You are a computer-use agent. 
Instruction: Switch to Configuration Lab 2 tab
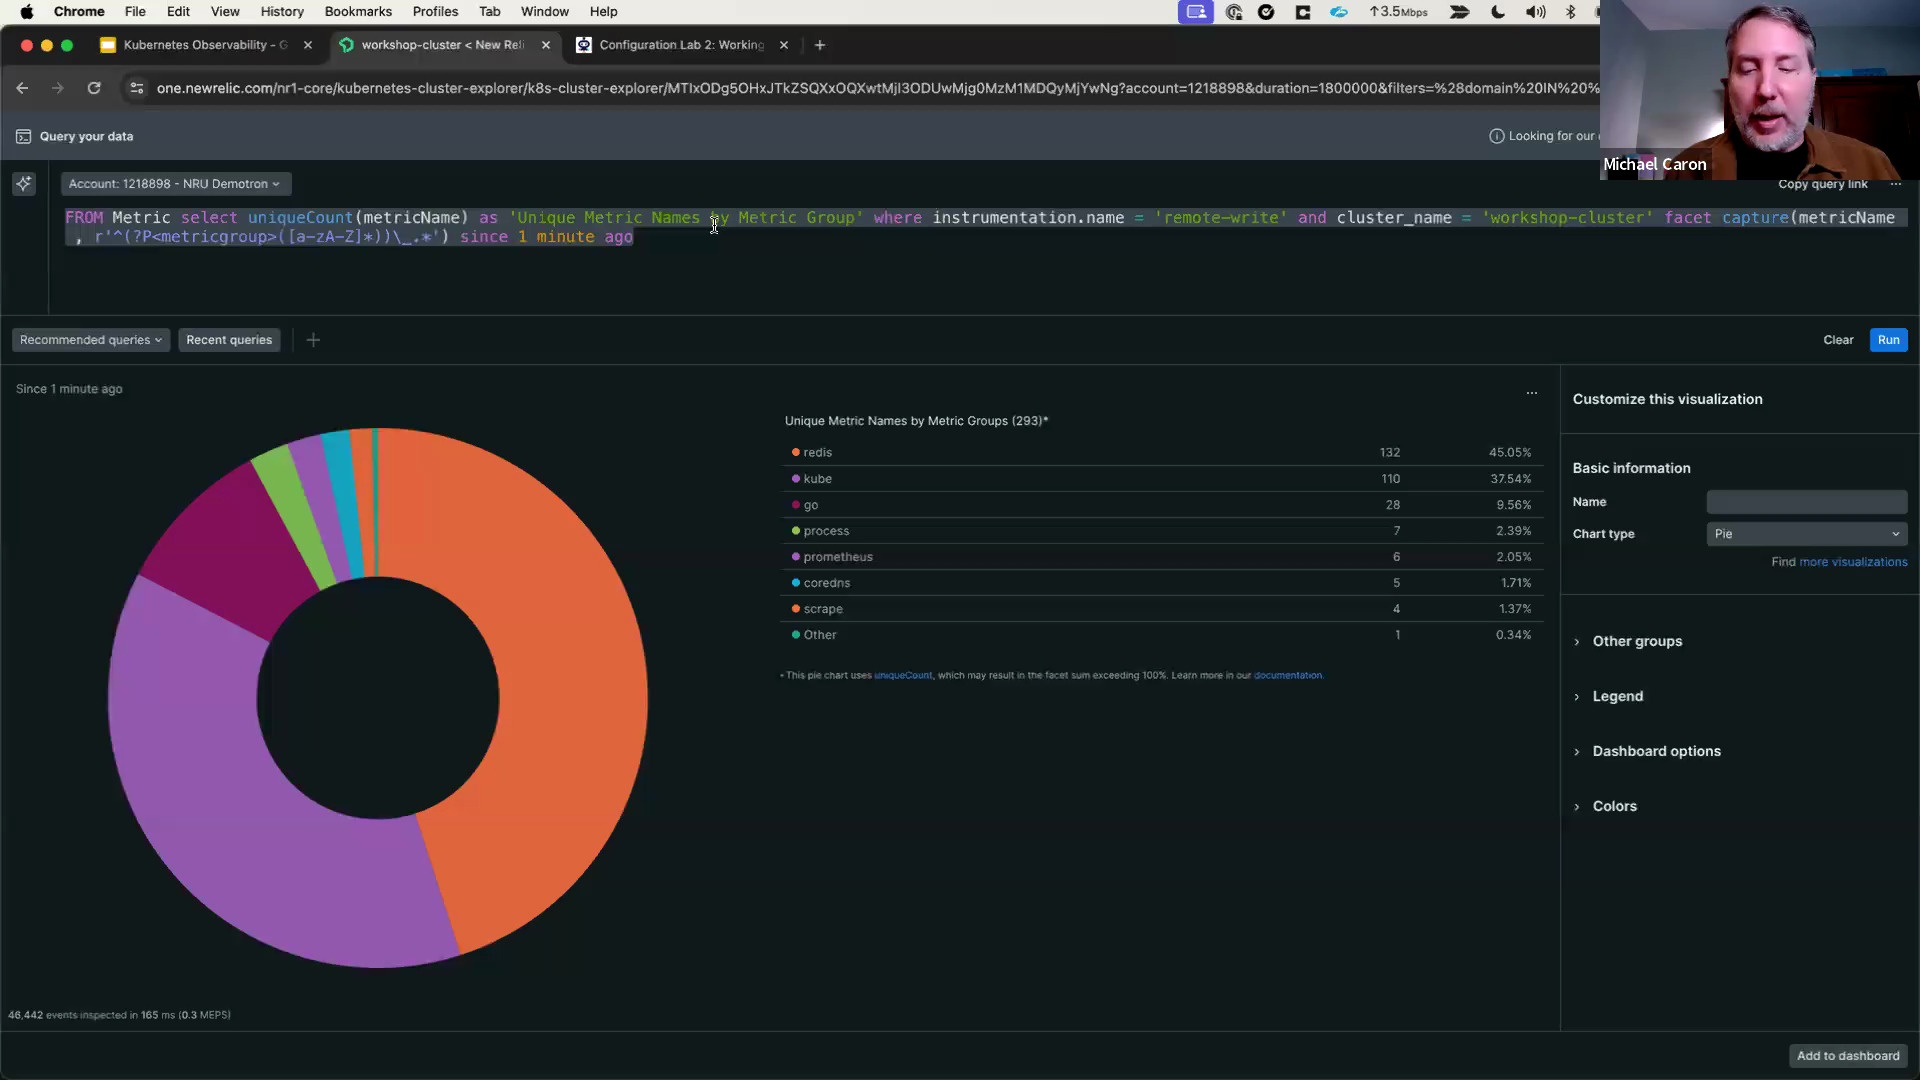point(681,45)
